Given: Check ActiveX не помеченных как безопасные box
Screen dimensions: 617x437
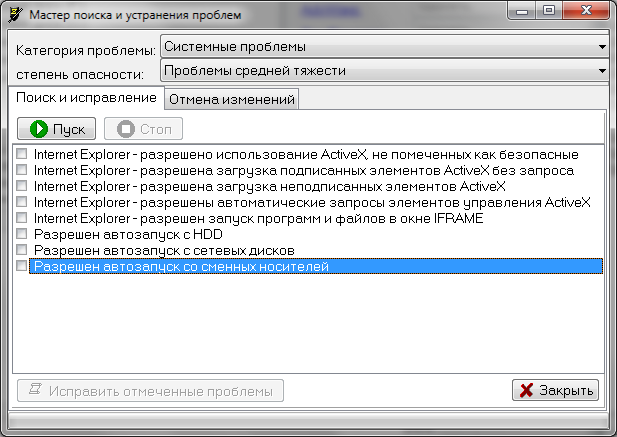Looking at the screenshot, I should click(x=22, y=153).
